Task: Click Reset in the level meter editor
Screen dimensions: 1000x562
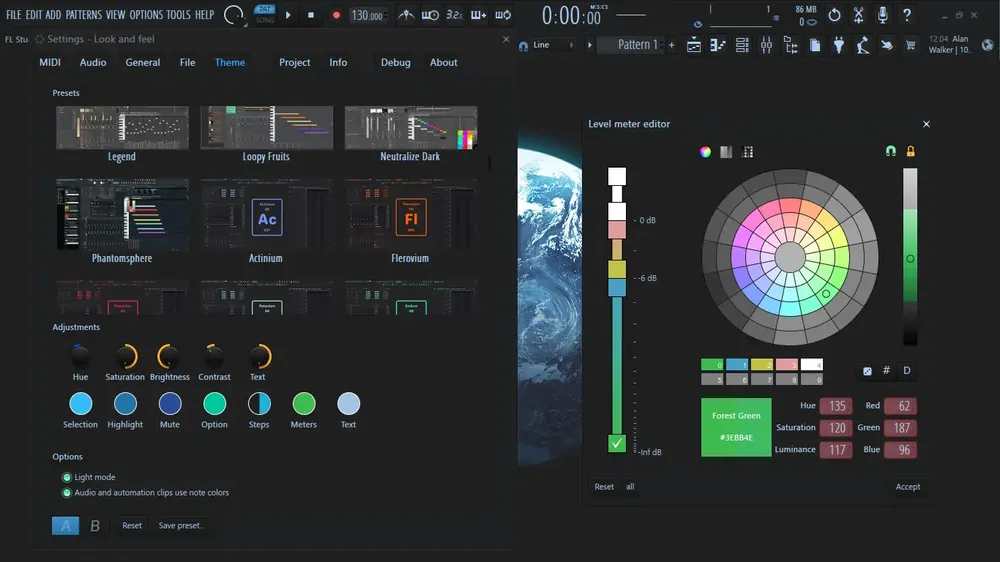Action: point(604,487)
